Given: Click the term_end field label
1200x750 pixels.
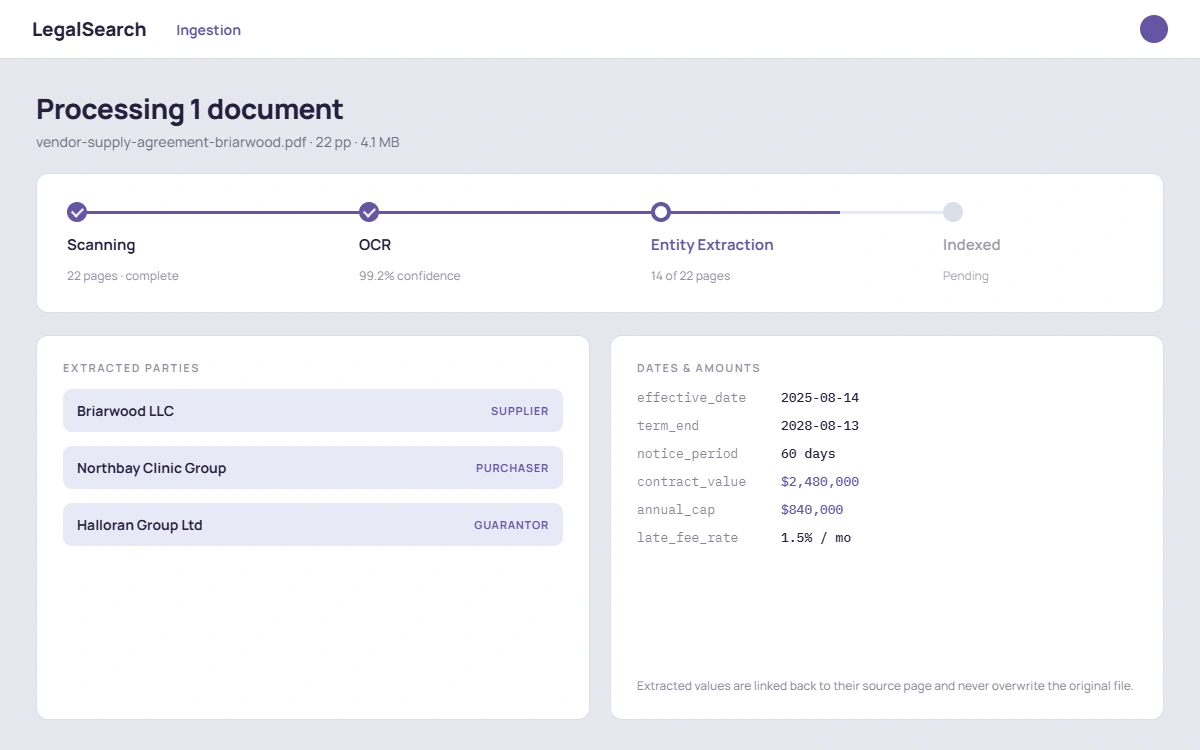Looking at the screenshot, I should pyautogui.click(x=668, y=426).
